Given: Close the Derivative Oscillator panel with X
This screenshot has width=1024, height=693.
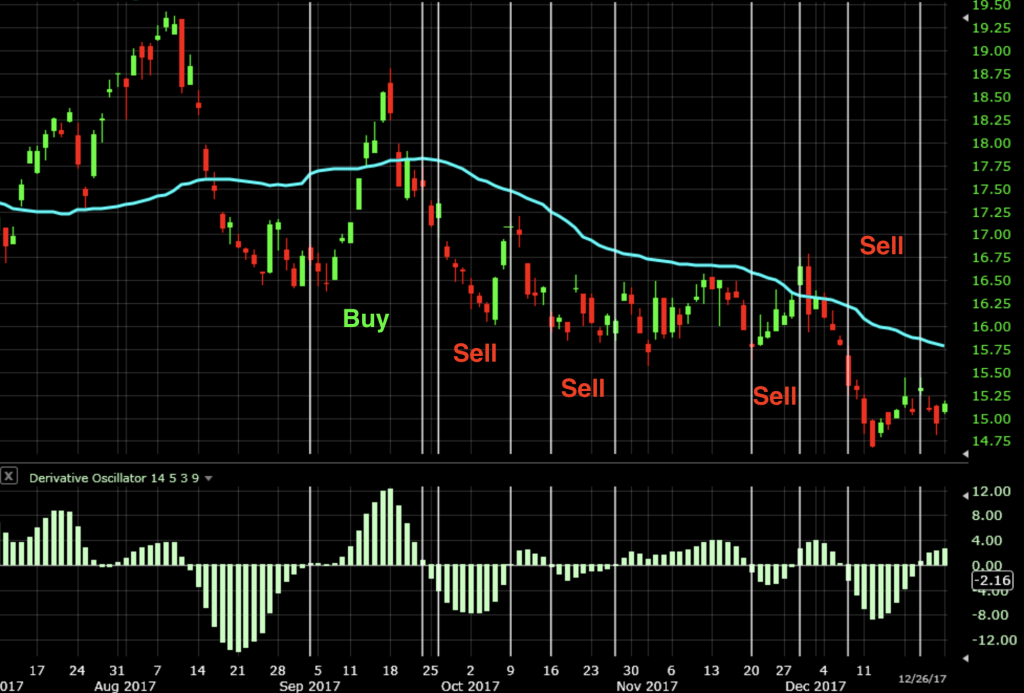Looking at the screenshot, I should pyautogui.click(x=8, y=476).
